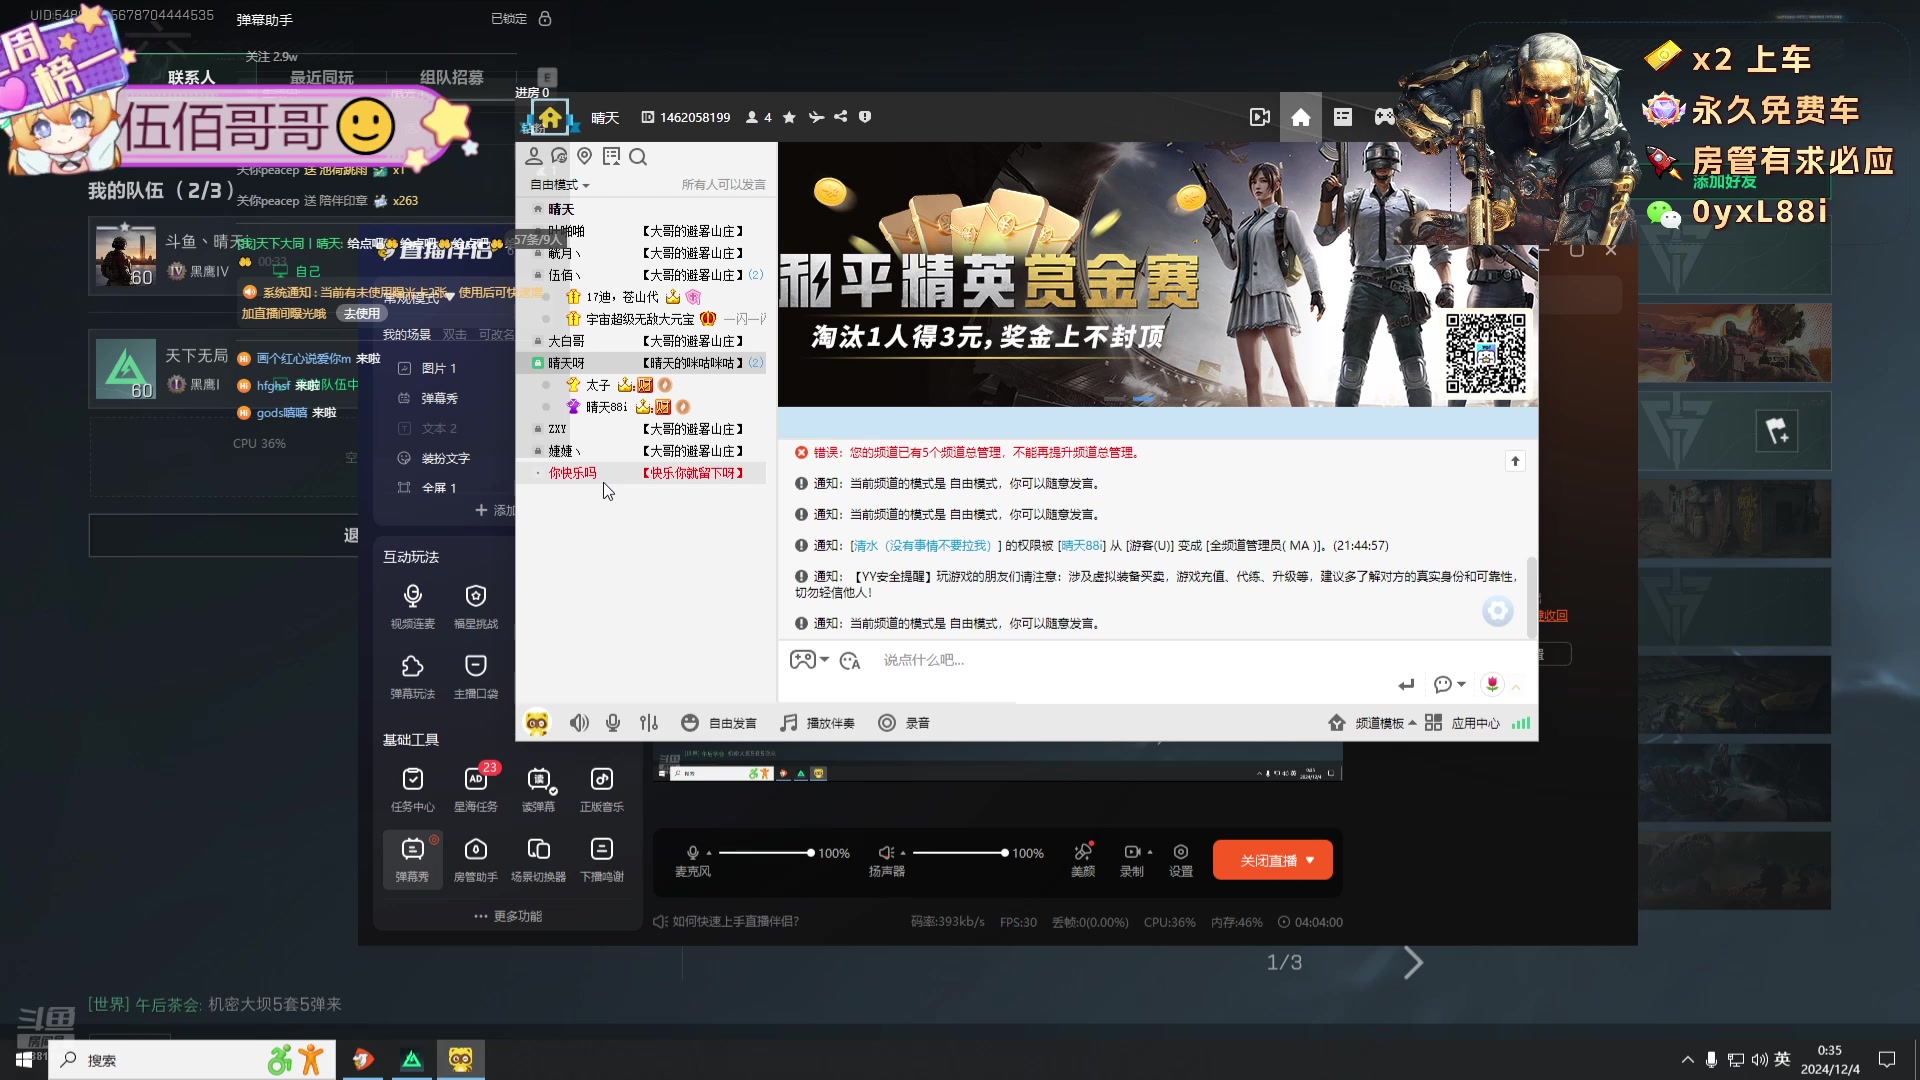1920x1080 pixels.
Task: Expand microphone device arrow next to mic icon
Action: (x=709, y=853)
